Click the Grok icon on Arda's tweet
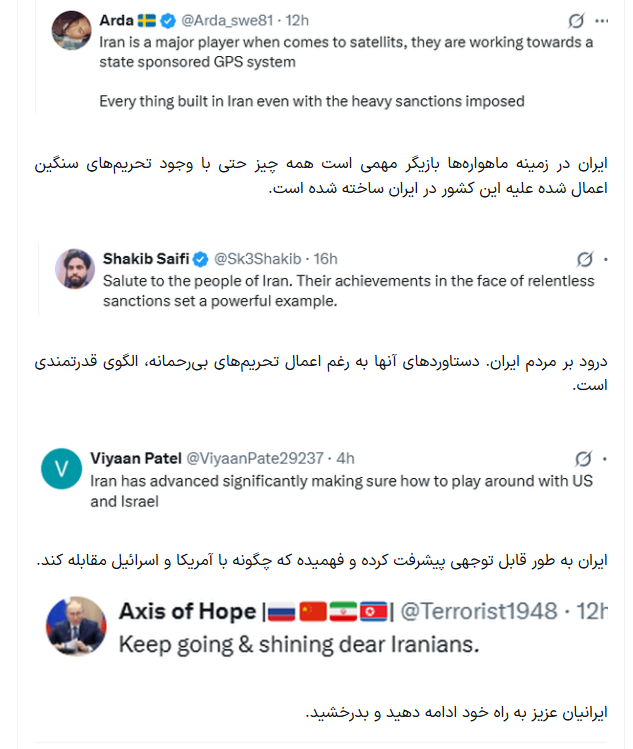The image size is (633, 749). tap(576, 20)
